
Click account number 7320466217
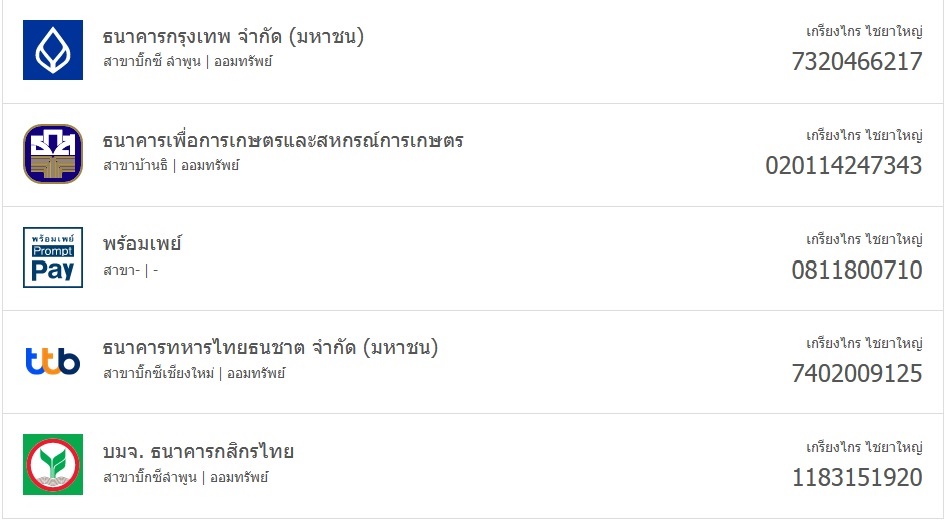[x=857, y=62]
